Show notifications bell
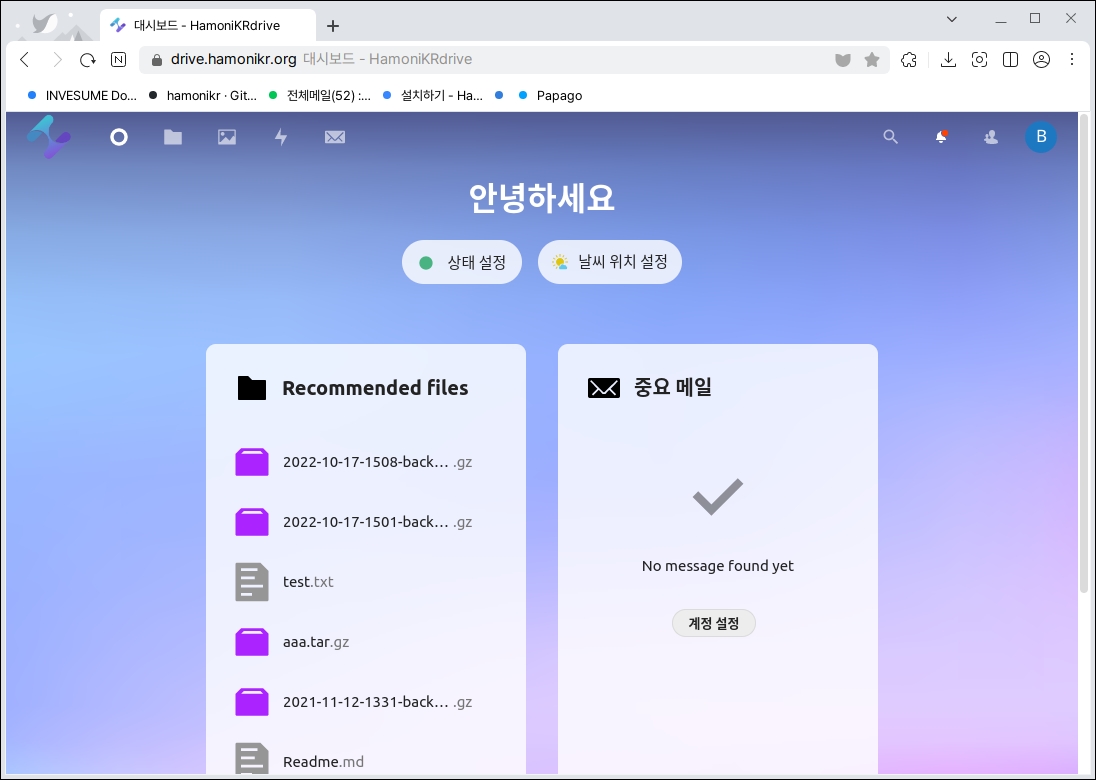The image size is (1096, 780). coord(941,137)
